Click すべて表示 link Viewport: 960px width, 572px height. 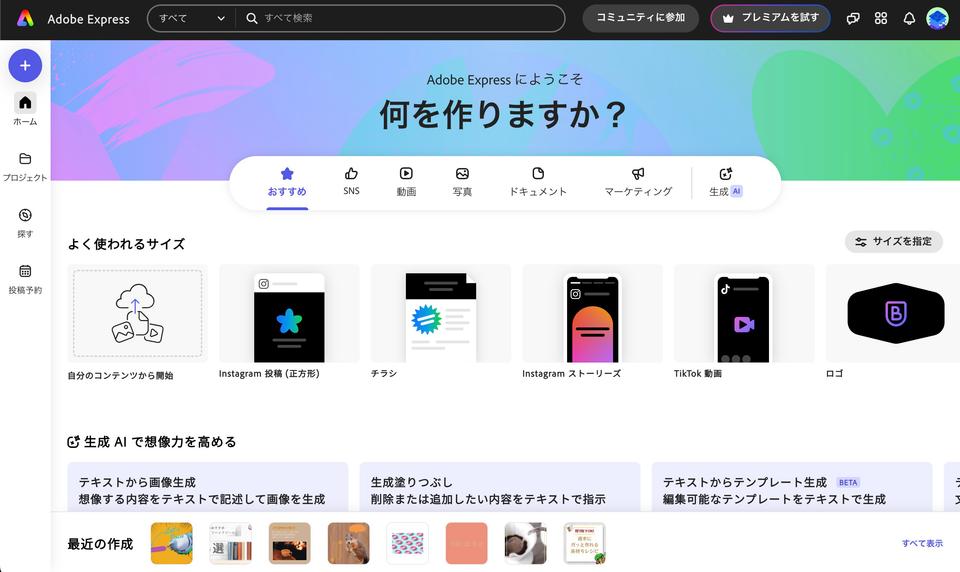coord(922,543)
